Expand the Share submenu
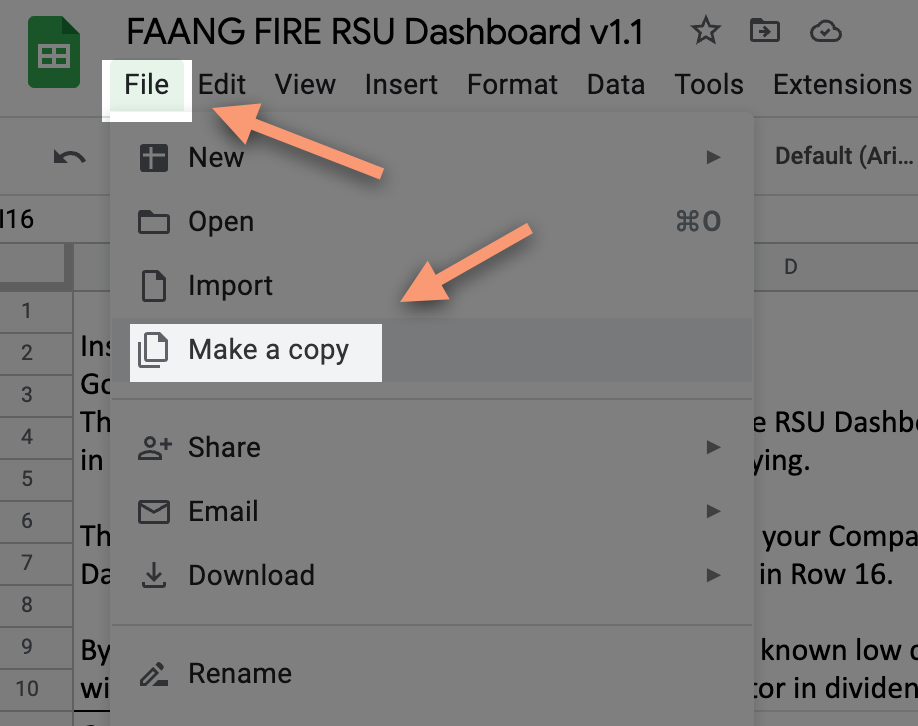918x726 pixels. click(713, 447)
